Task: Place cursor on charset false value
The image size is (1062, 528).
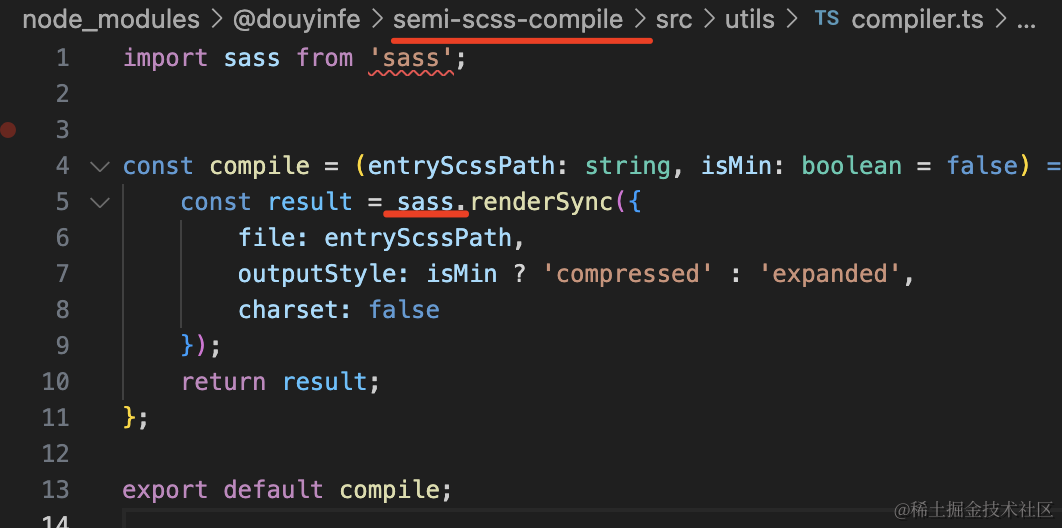Action: (x=404, y=309)
